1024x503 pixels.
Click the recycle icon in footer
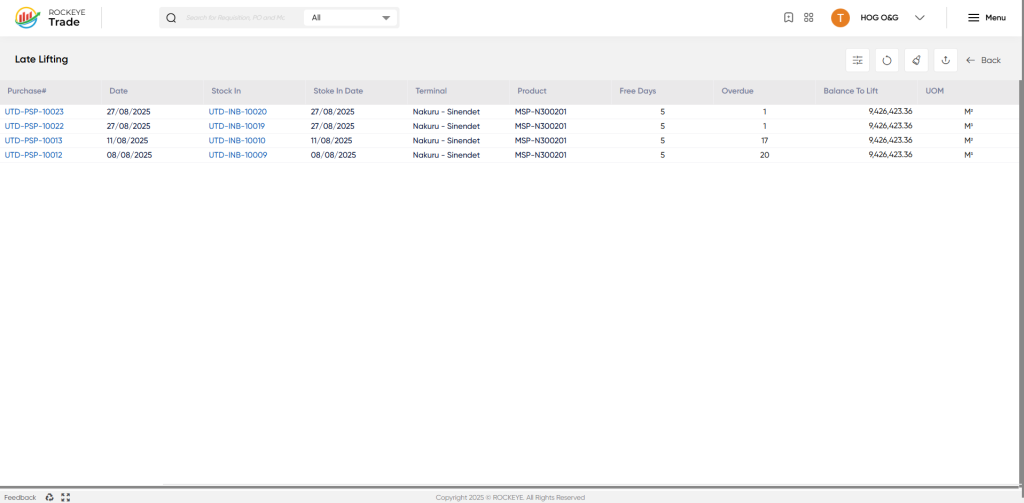pos(50,497)
